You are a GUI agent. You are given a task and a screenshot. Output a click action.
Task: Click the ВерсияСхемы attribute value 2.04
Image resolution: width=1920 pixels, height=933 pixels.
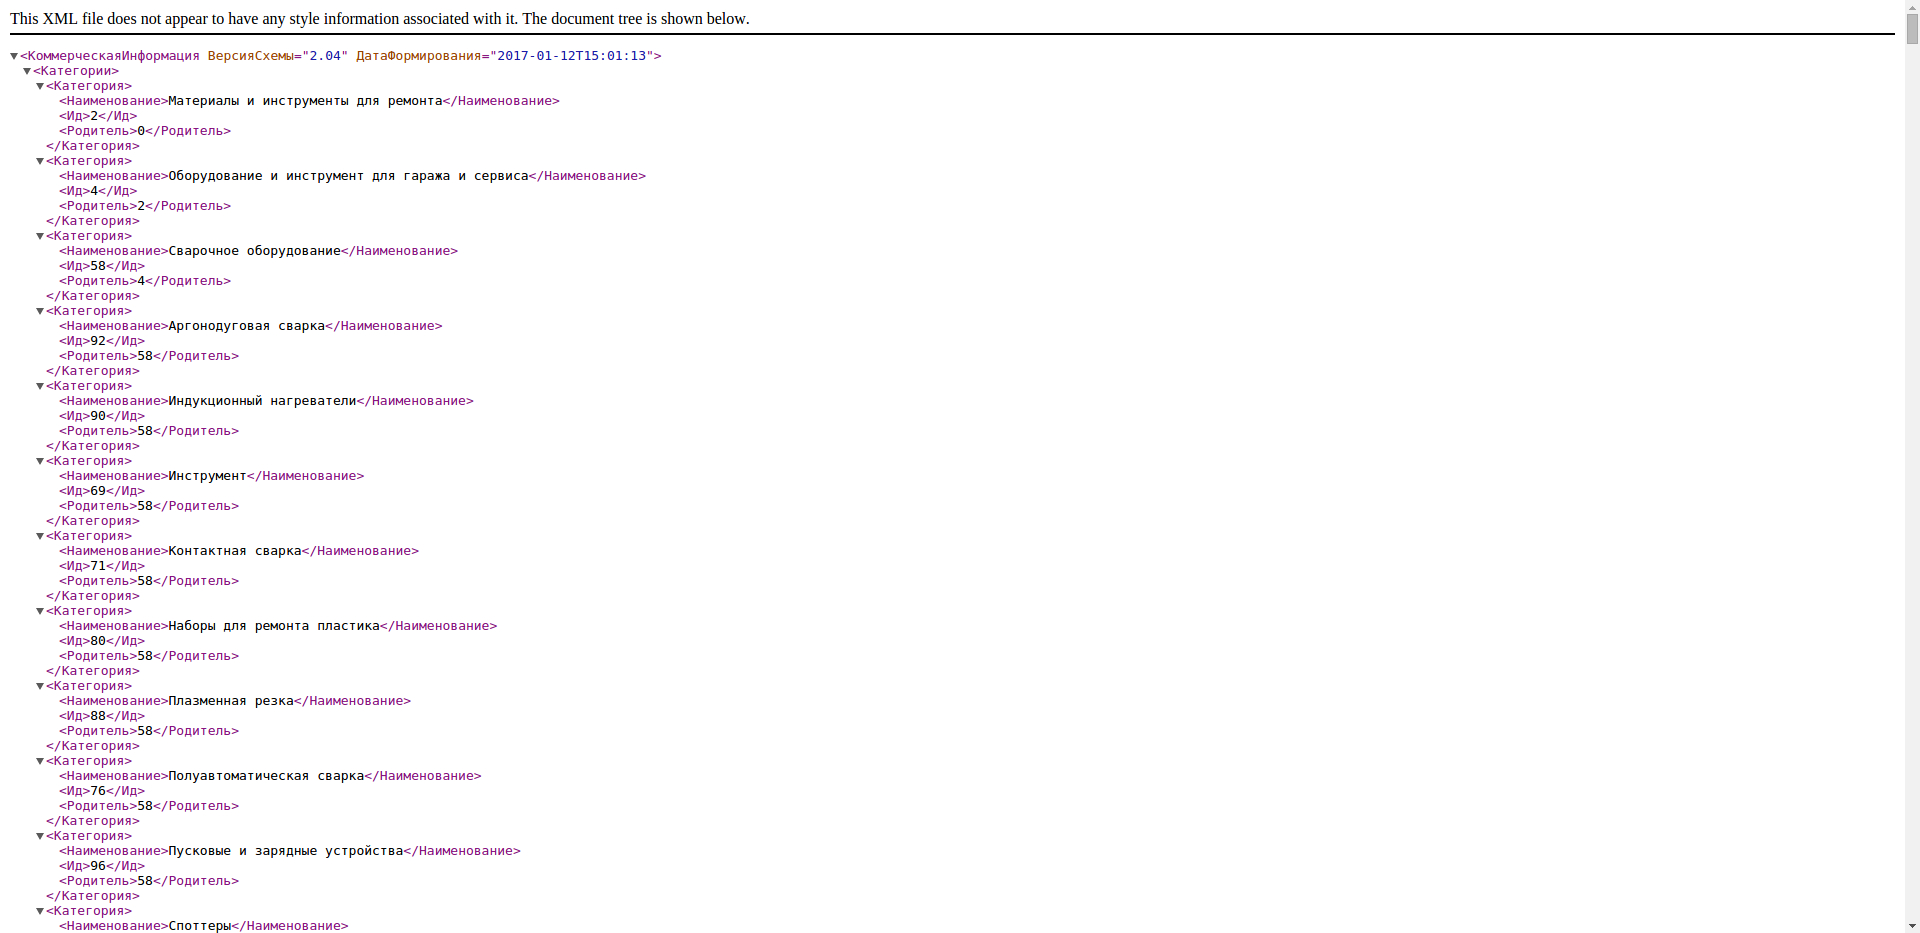325,56
